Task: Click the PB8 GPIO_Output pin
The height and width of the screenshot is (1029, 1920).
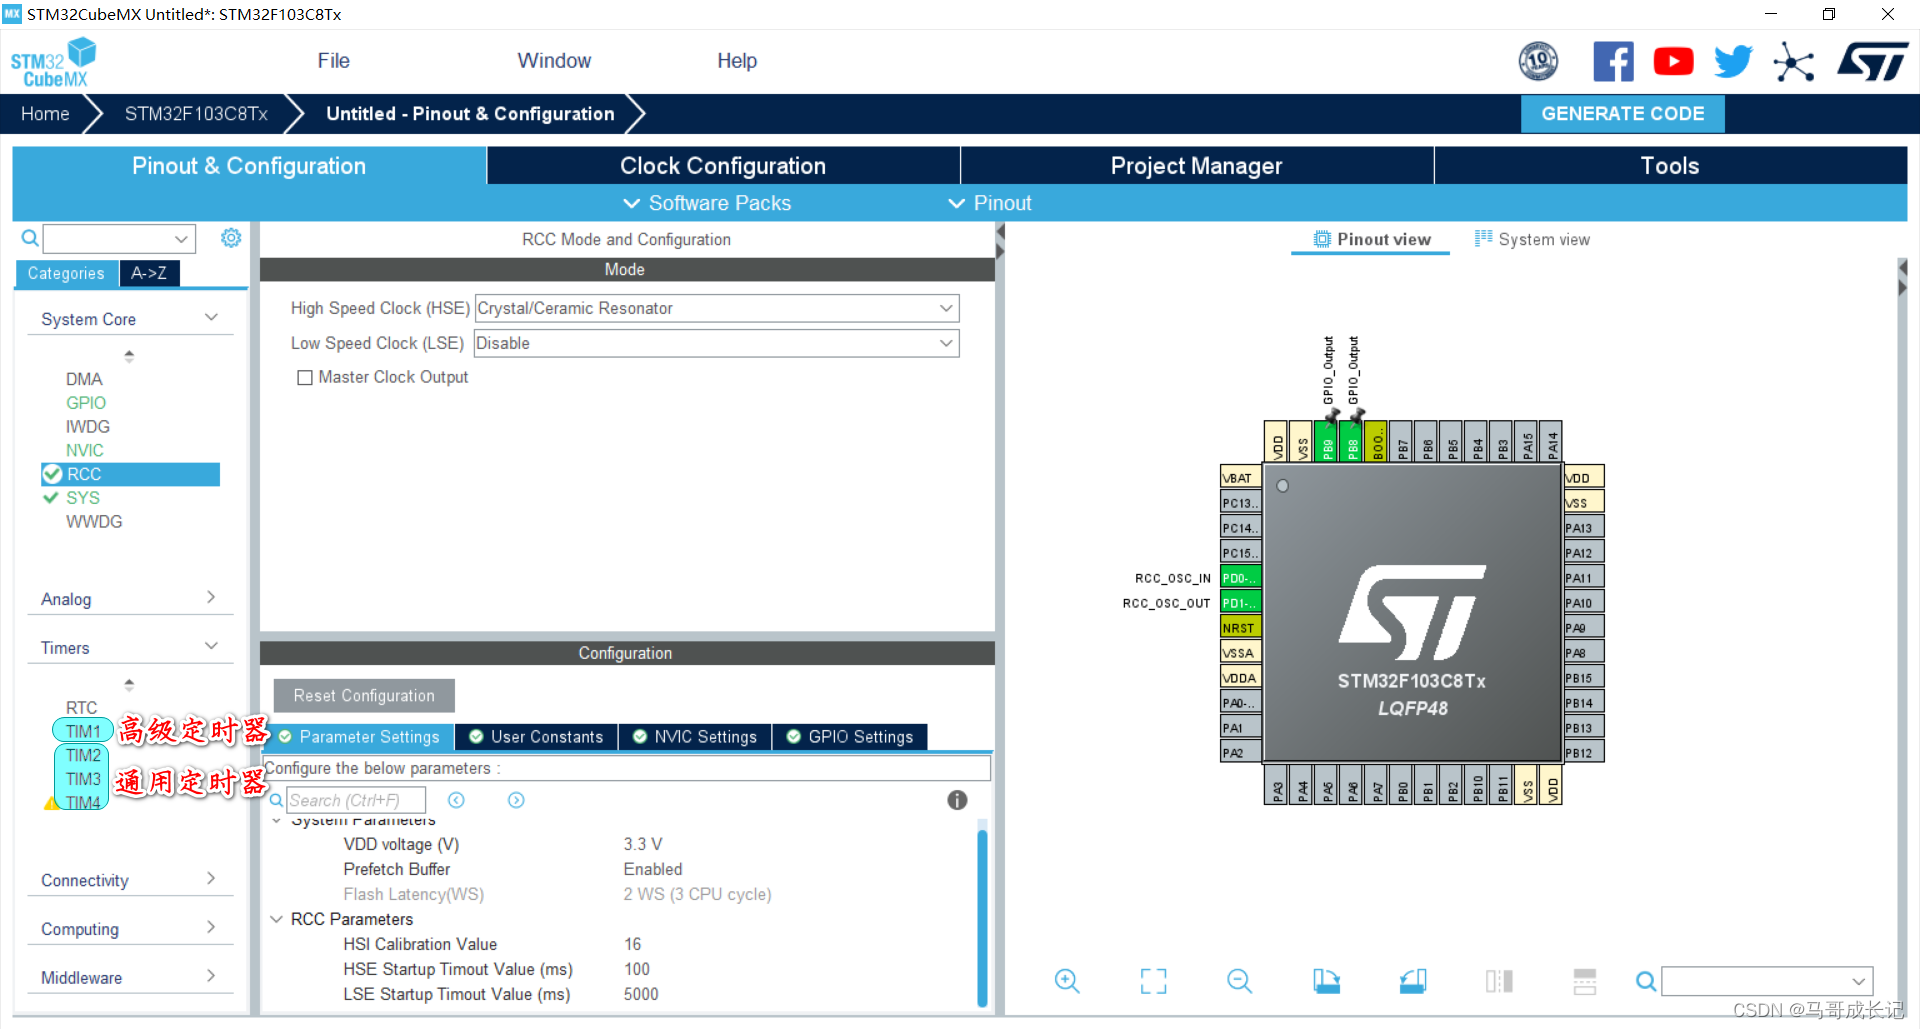Action: click(x=1352, y=441)
